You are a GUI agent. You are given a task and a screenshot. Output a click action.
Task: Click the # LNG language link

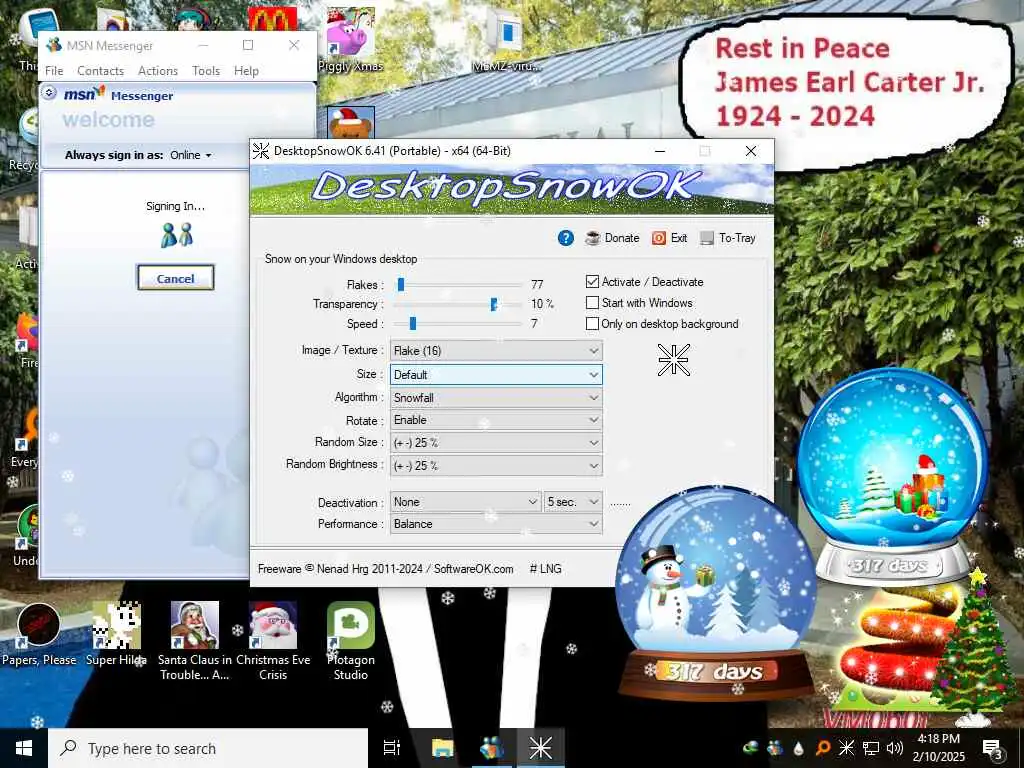click(x=545, y=569)
